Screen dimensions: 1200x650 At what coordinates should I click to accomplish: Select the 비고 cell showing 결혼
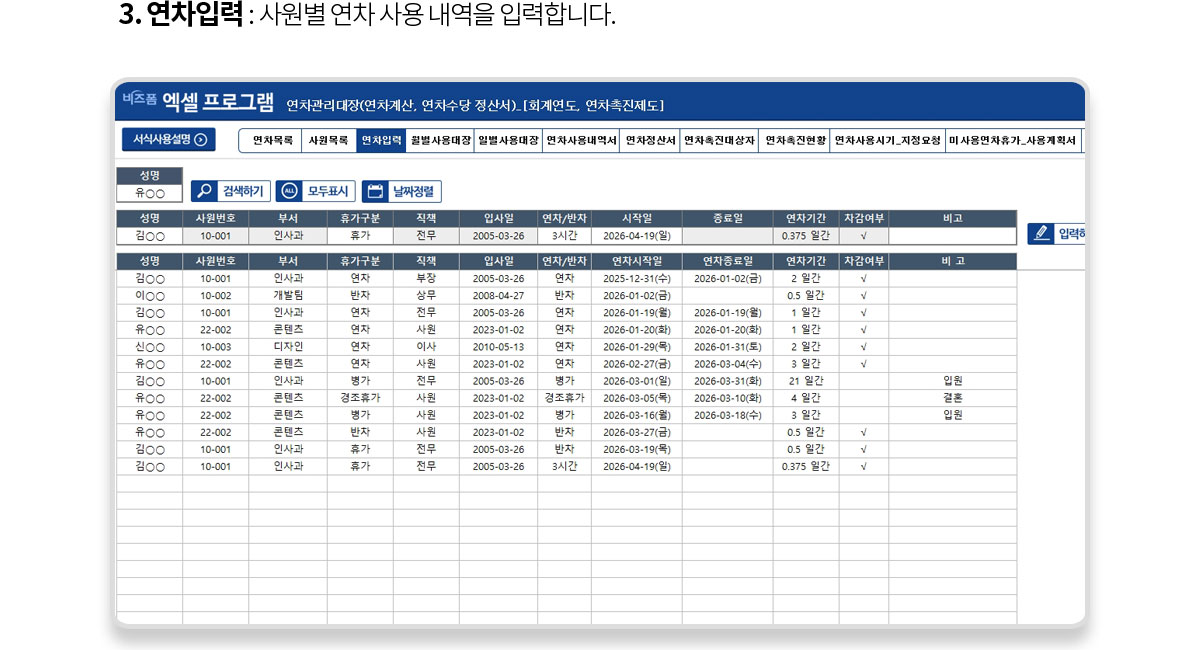[952, 398]
